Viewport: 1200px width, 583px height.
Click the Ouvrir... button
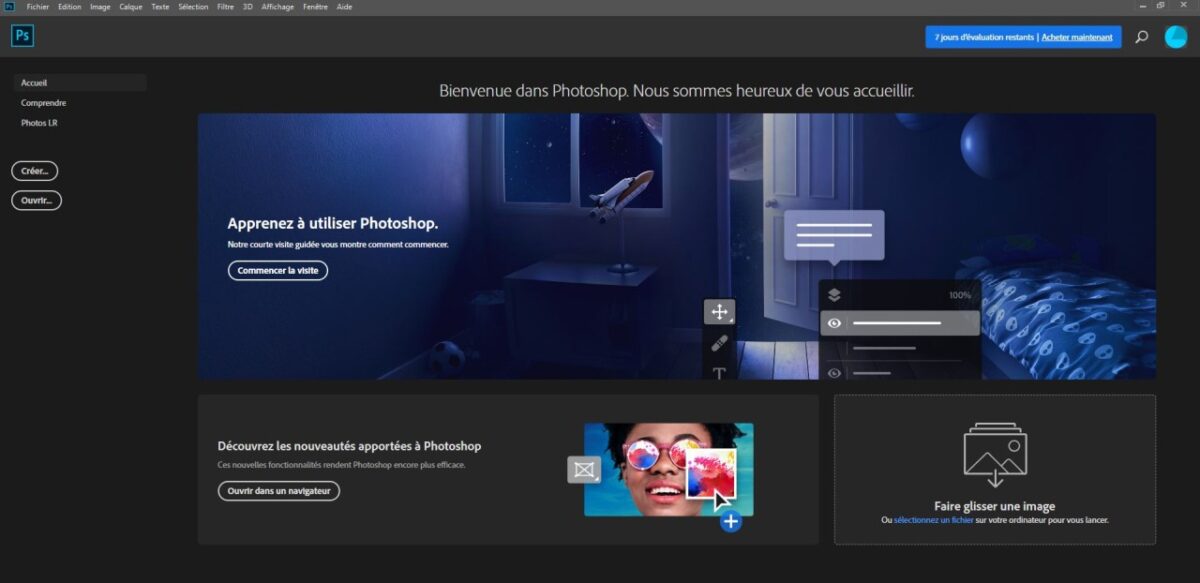(36, 200)
